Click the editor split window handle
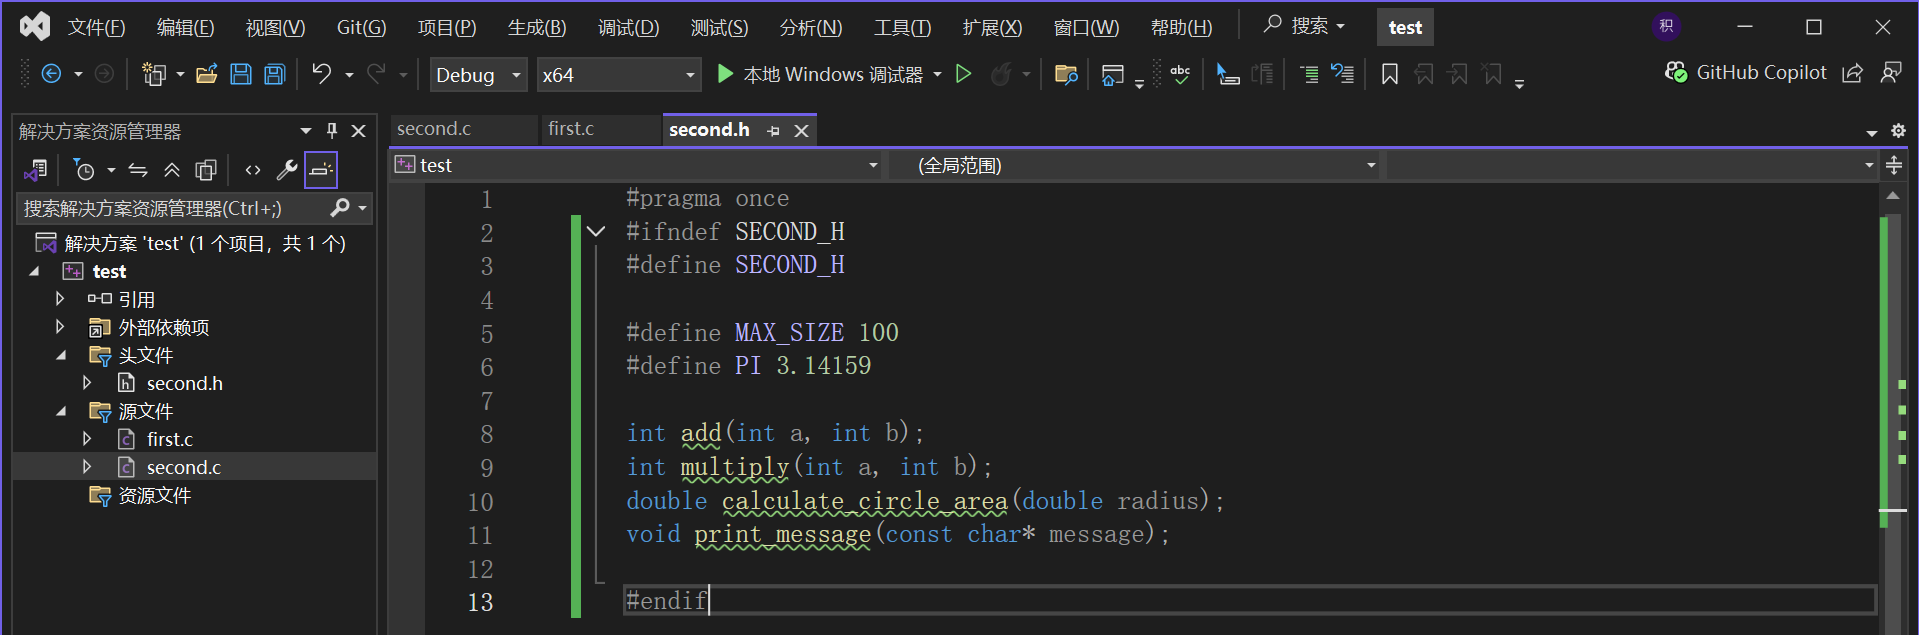1919x635 pixels. pos(1894,165)
